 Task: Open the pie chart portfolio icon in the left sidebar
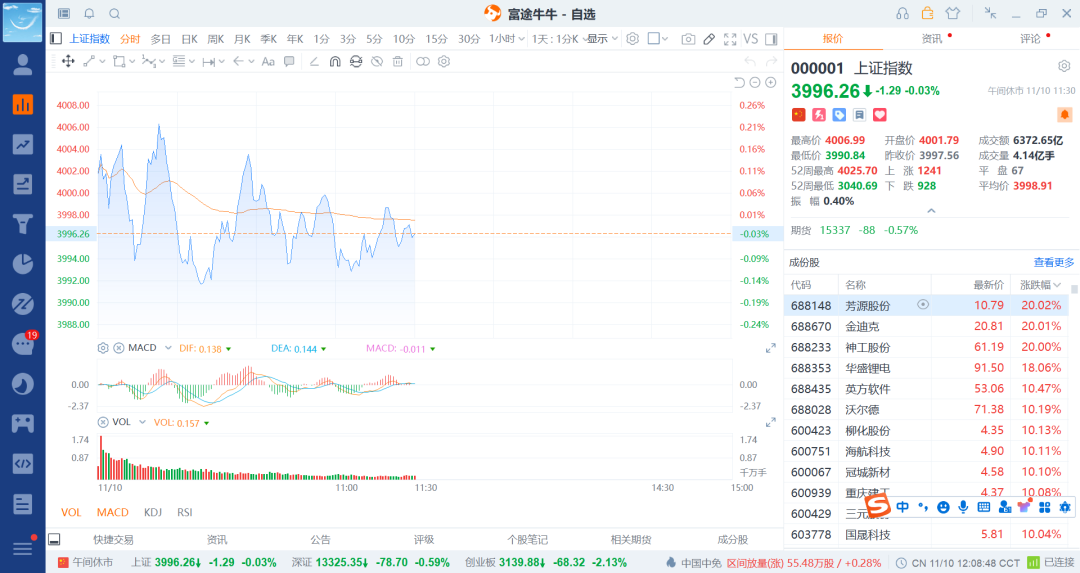point(23,264)
